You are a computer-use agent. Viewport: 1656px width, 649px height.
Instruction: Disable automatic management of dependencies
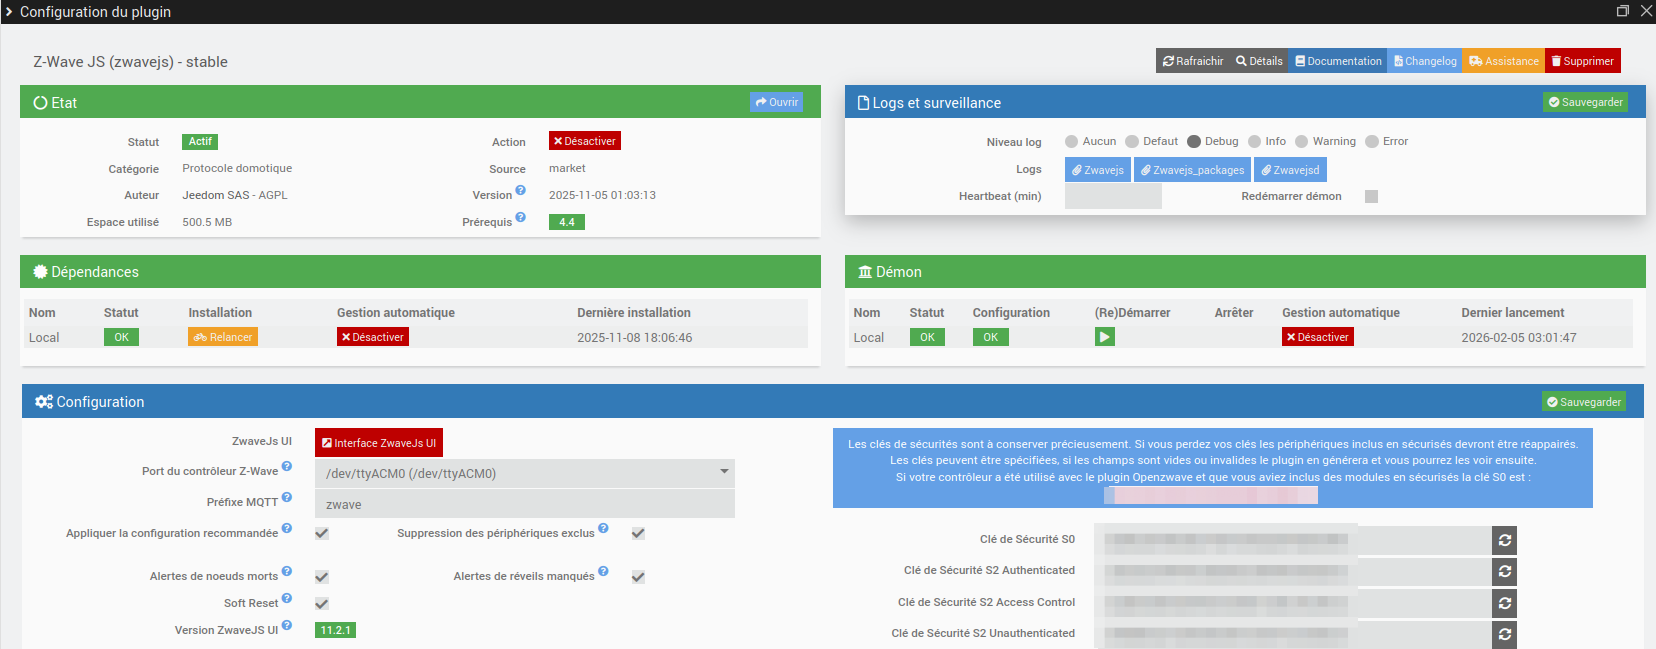point(373,337)
